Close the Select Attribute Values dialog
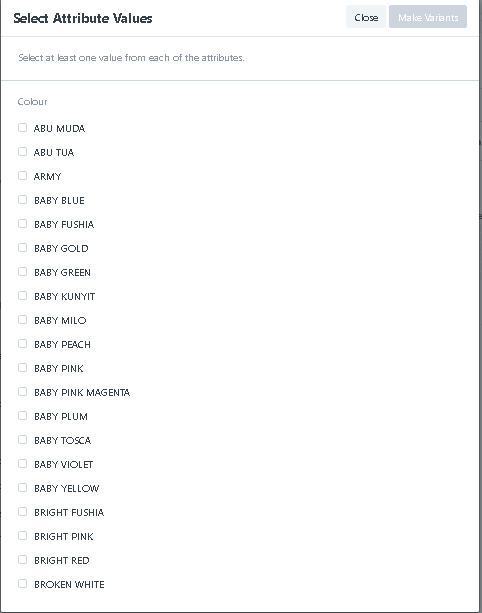The width and height of the screenshot is (482, 613). coord(366,17)
